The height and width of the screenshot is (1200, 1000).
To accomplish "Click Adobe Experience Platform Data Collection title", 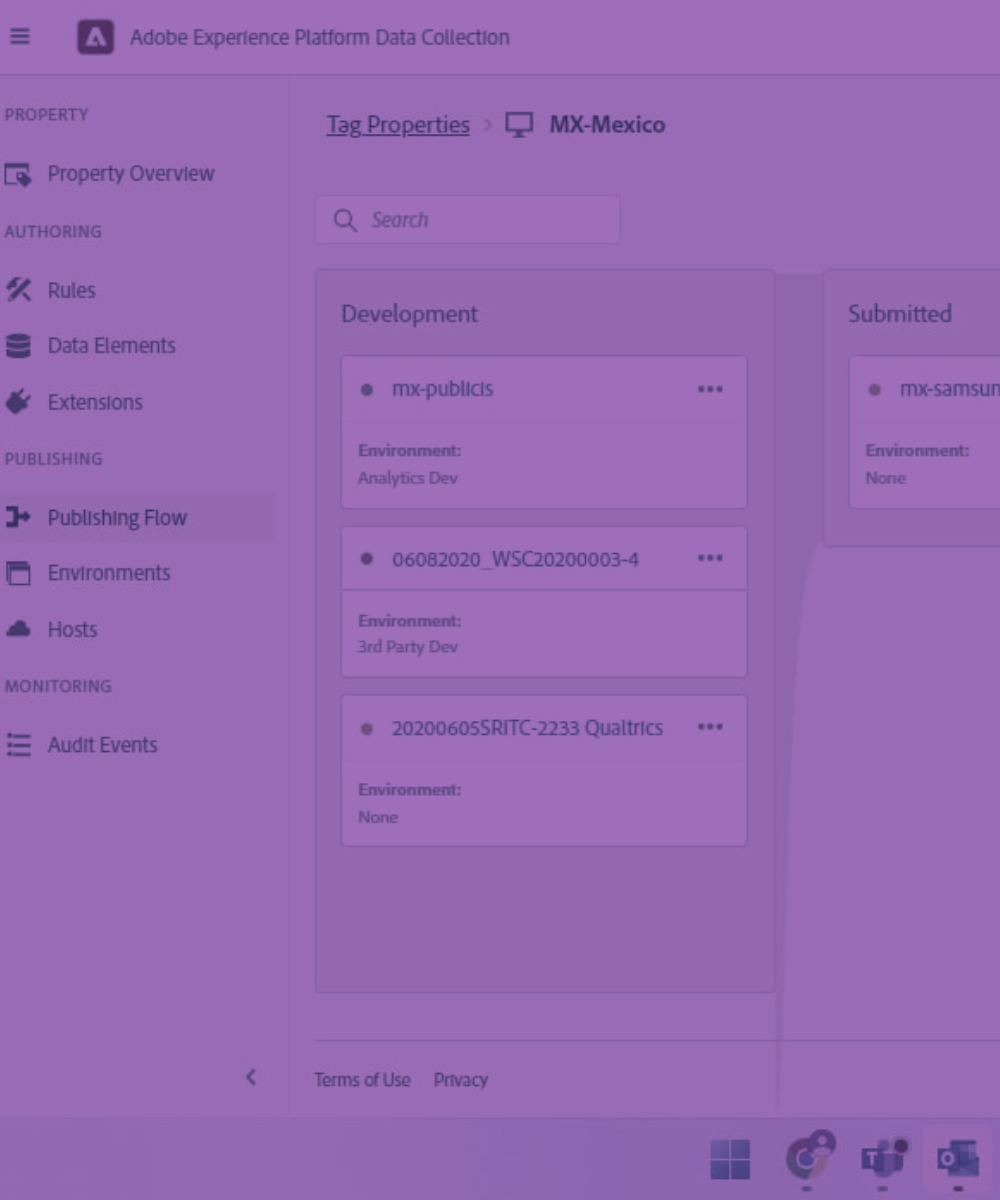I will point(320,38).
